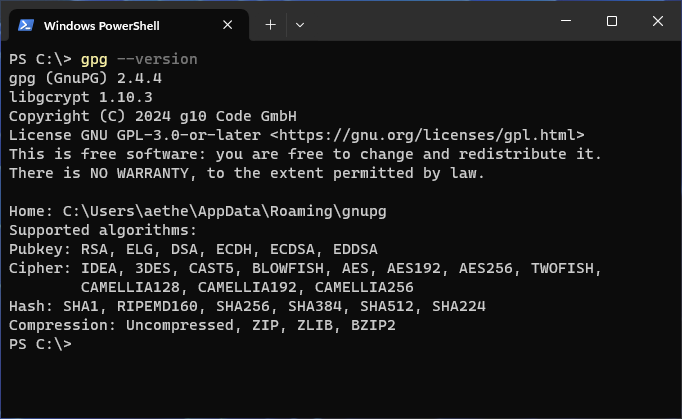Close the terminal window

point(658,20)
